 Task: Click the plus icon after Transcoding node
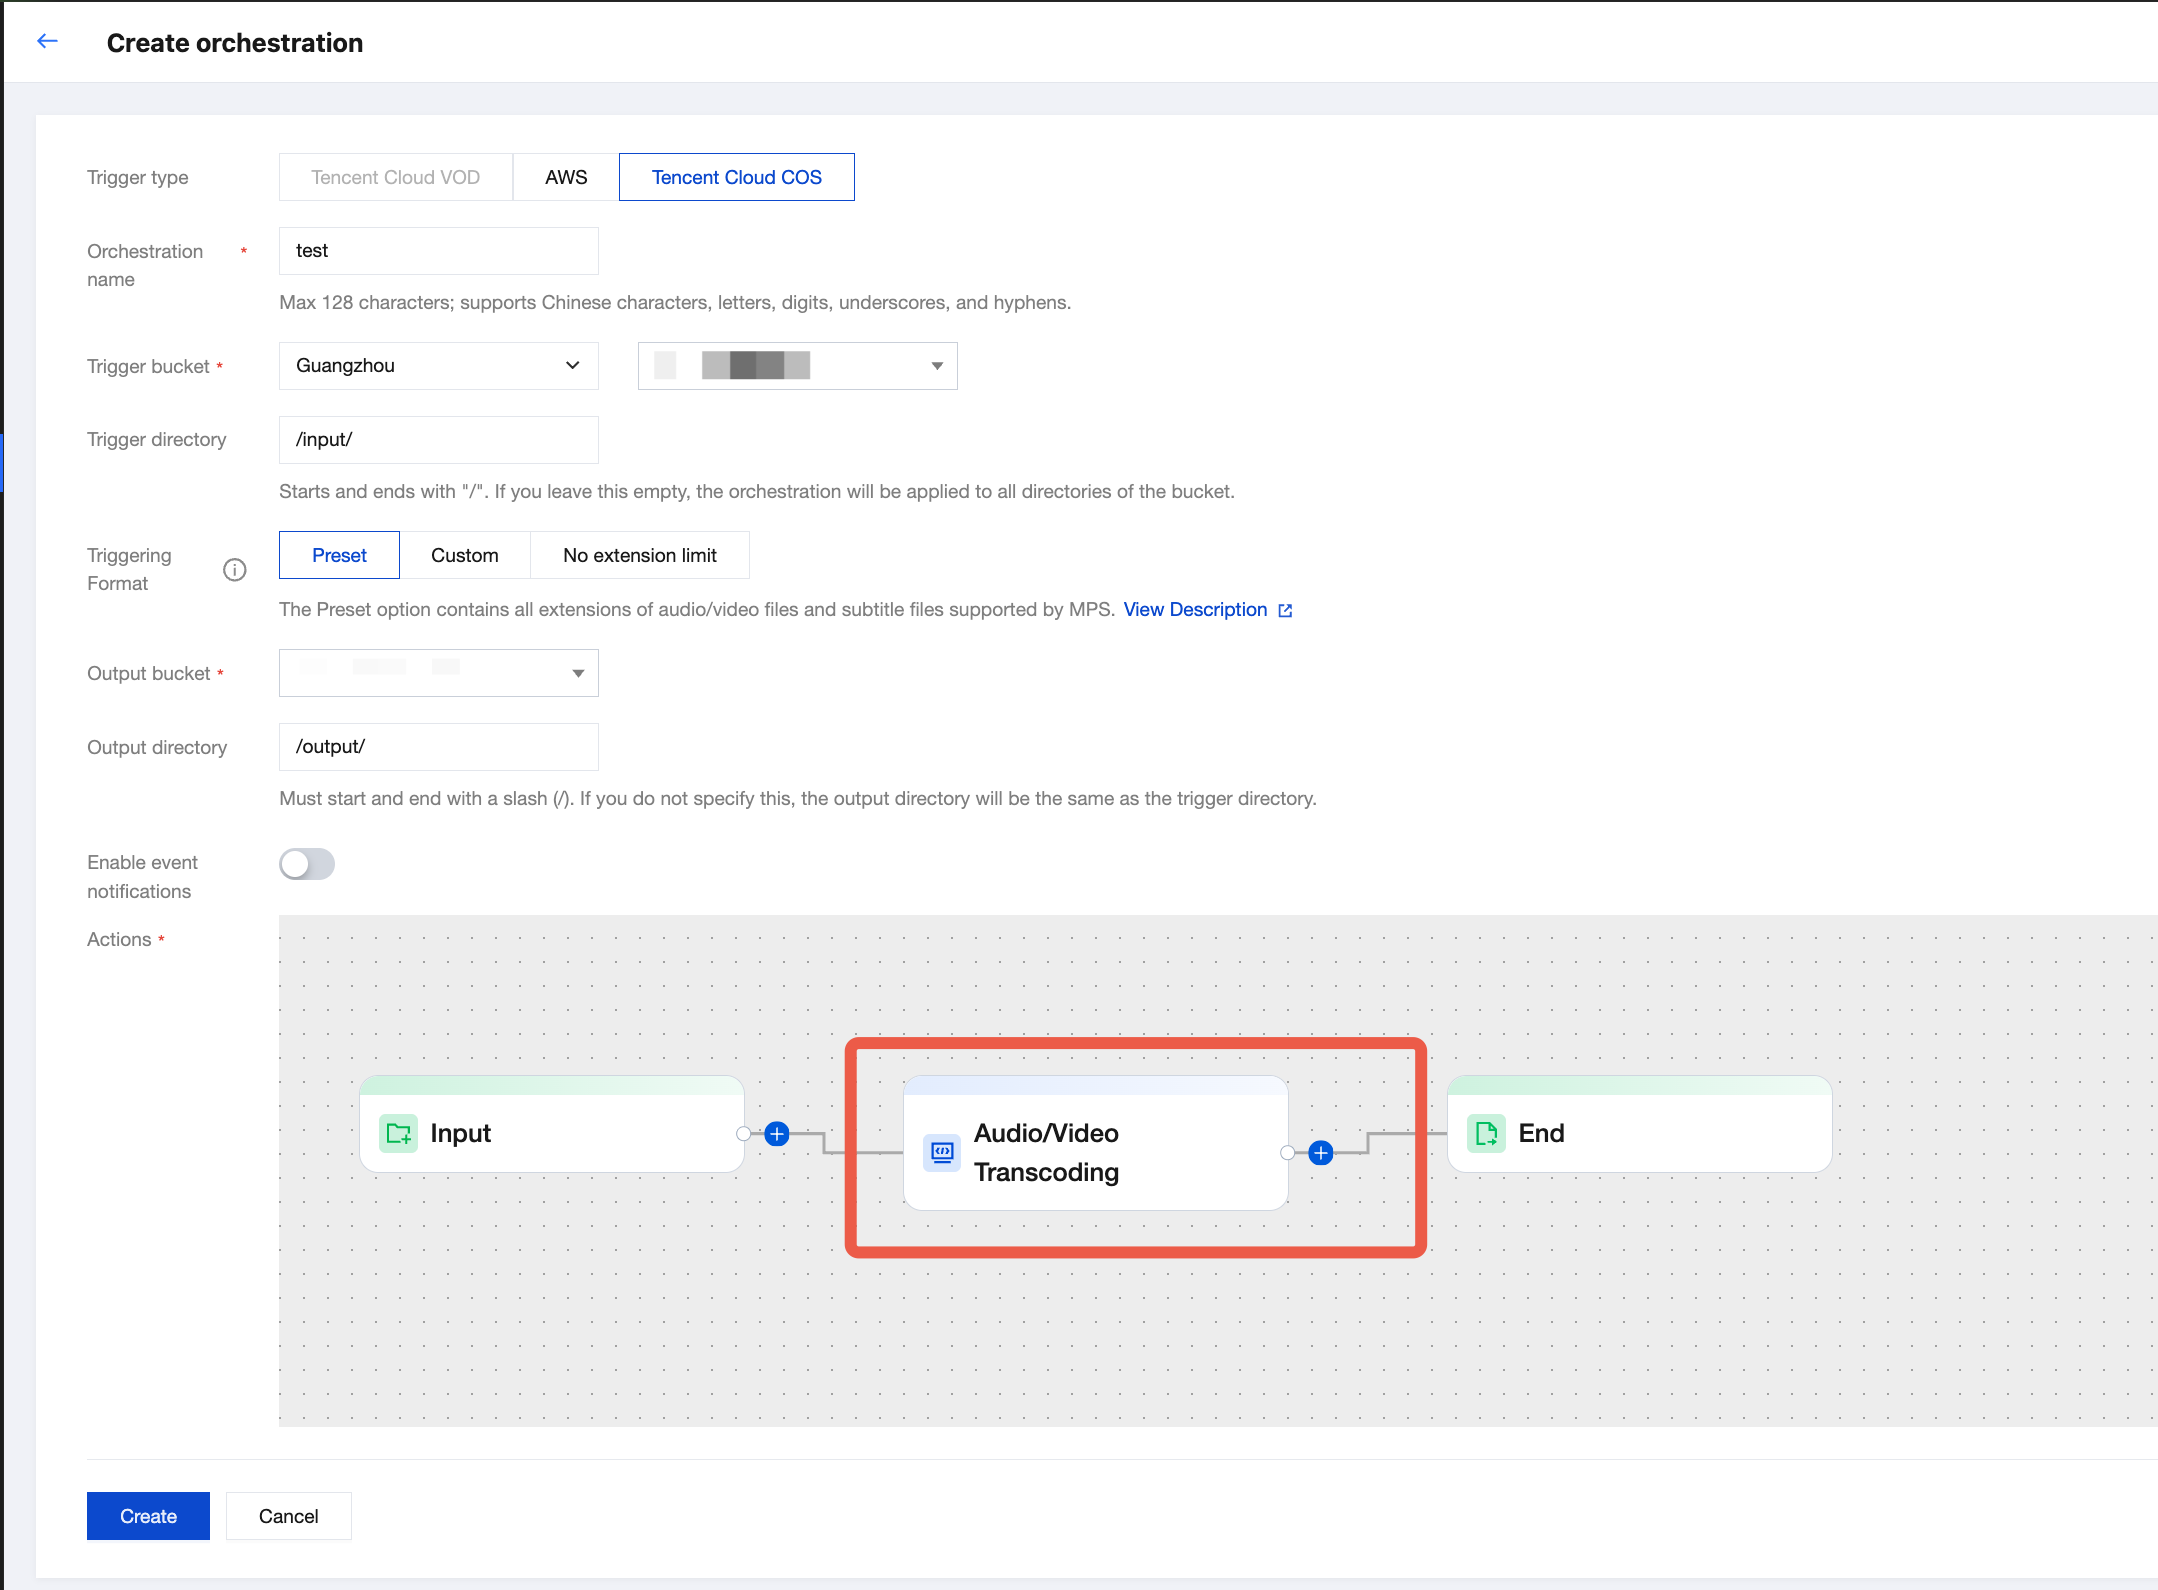click(1321, 1153)
